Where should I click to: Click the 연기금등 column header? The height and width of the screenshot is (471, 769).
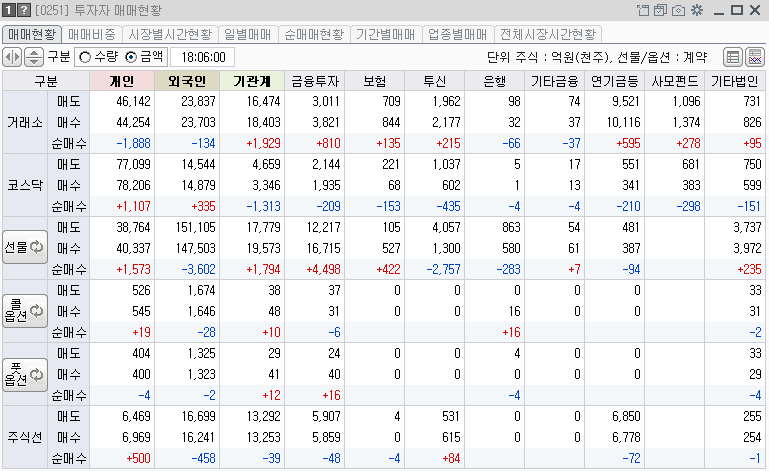pyautogui.click(x=615, y=81)
